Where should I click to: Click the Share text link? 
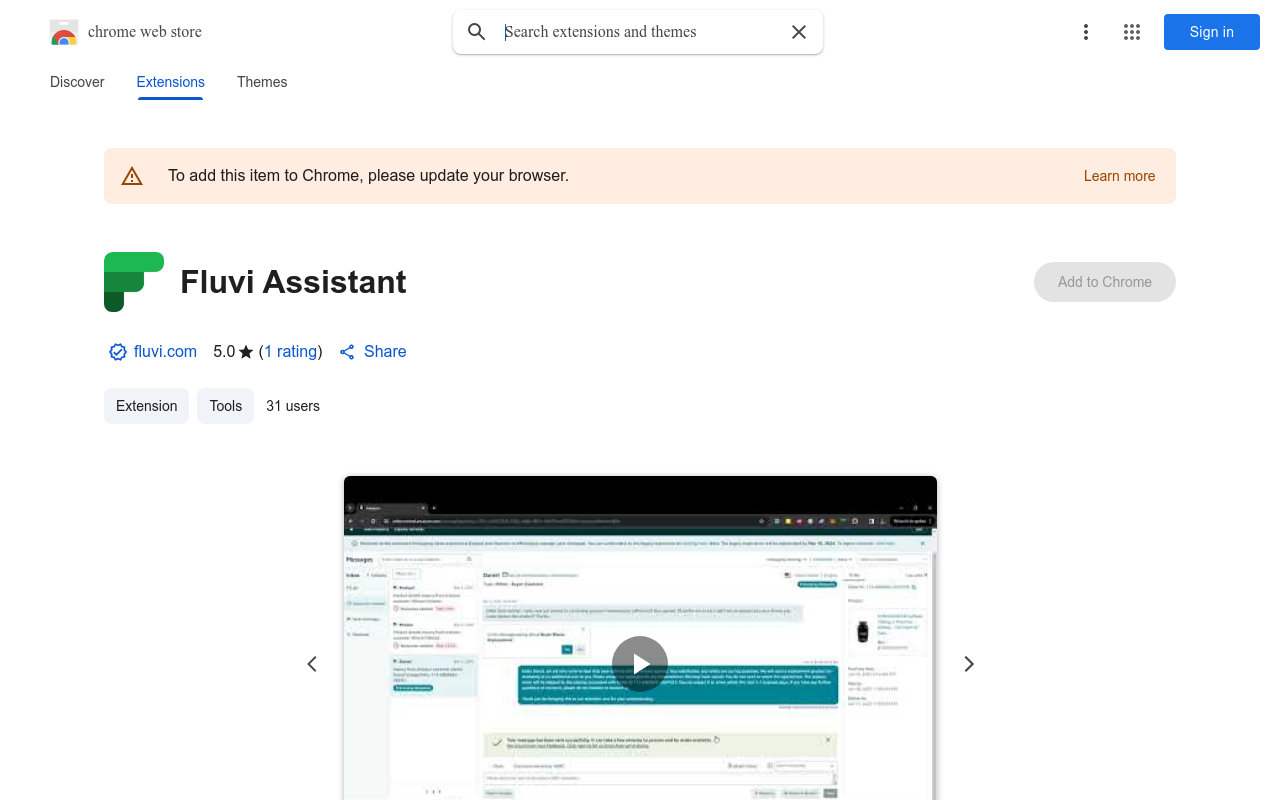tap(385, 352)
